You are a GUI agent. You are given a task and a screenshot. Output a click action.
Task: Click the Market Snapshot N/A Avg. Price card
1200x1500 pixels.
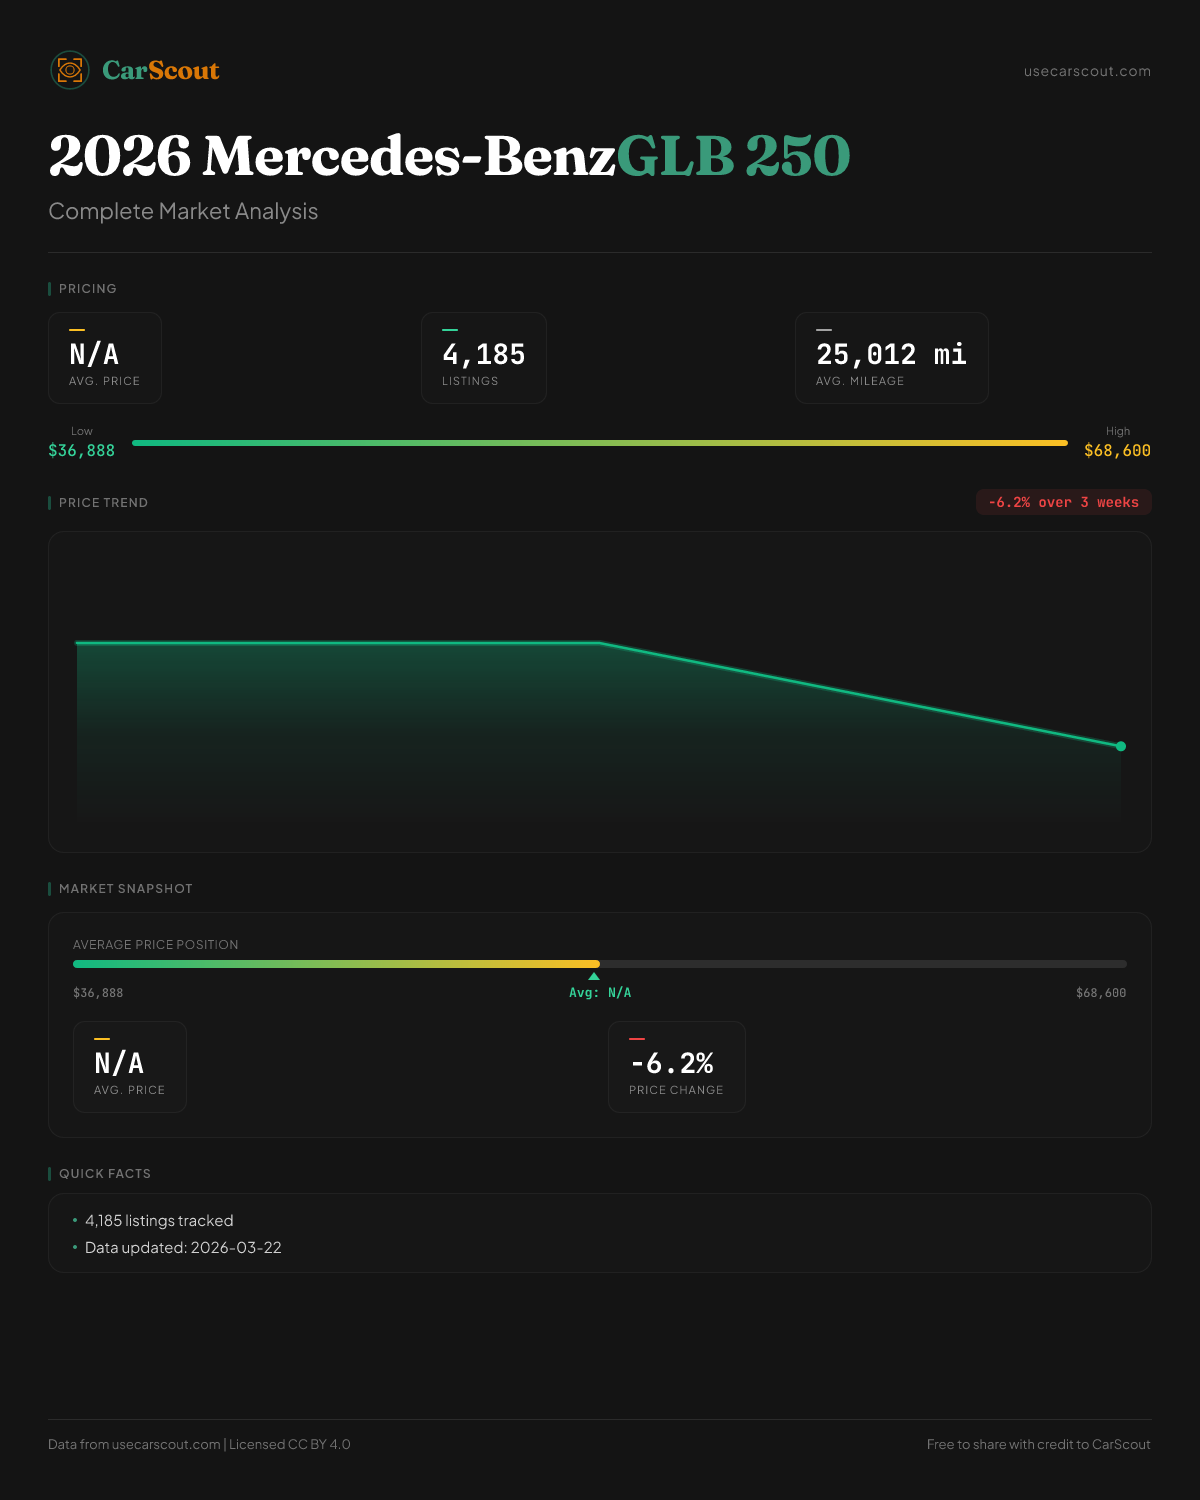coord(130,1067)
